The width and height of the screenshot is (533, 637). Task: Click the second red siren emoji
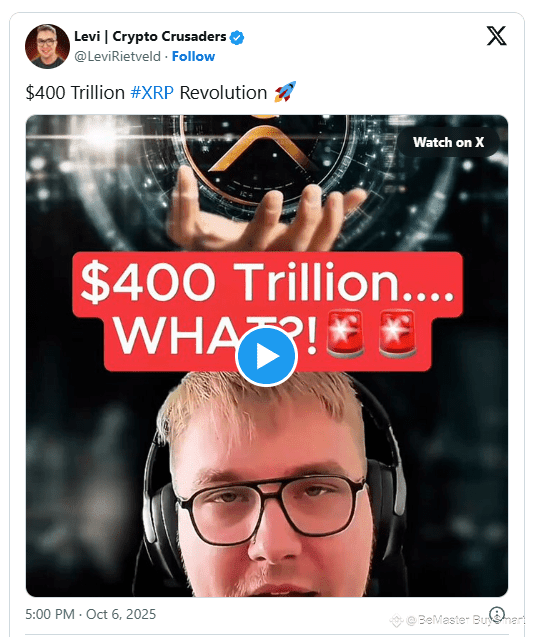(x=397, y=334)
